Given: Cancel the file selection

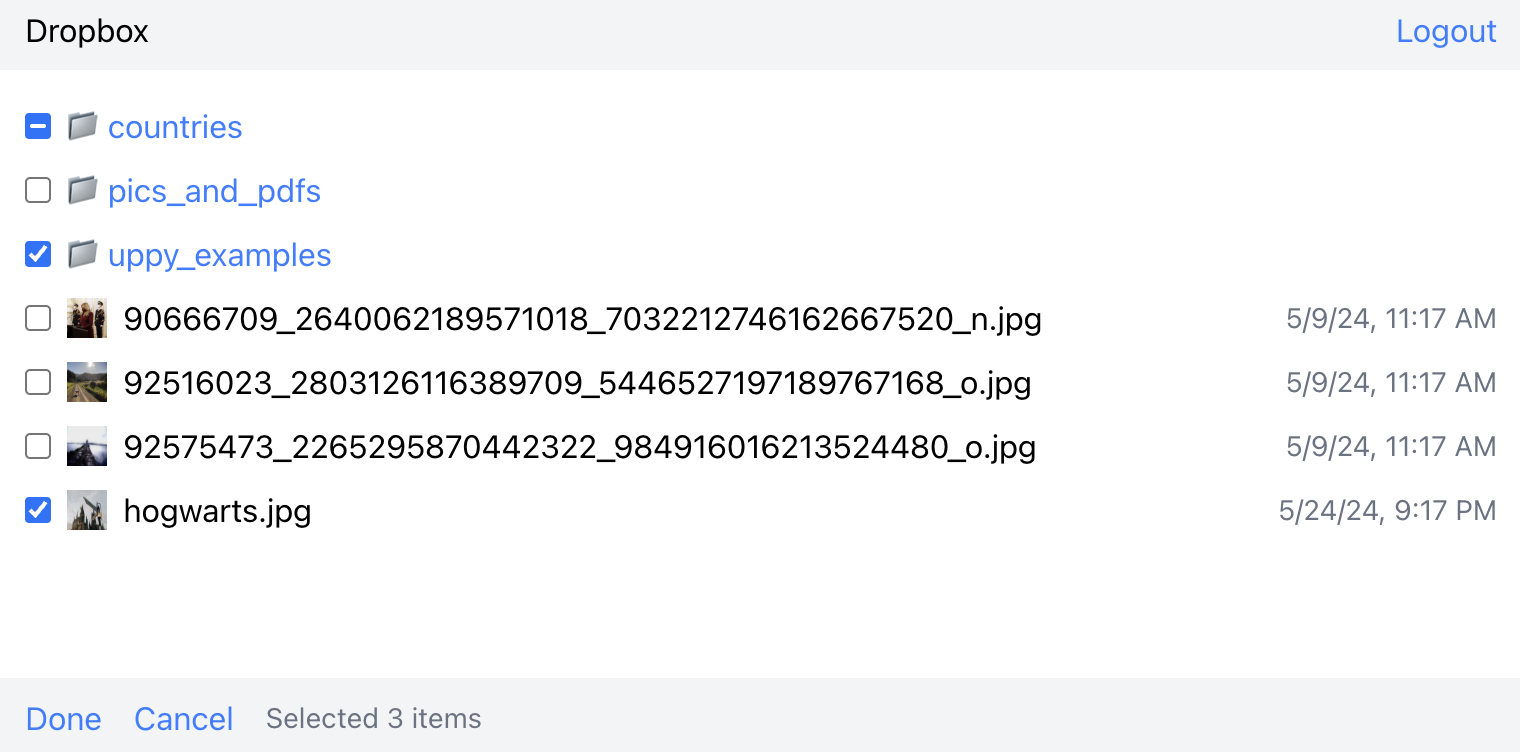Looking at the screenshot, I should pyautogui.click(x=184, y=719).
